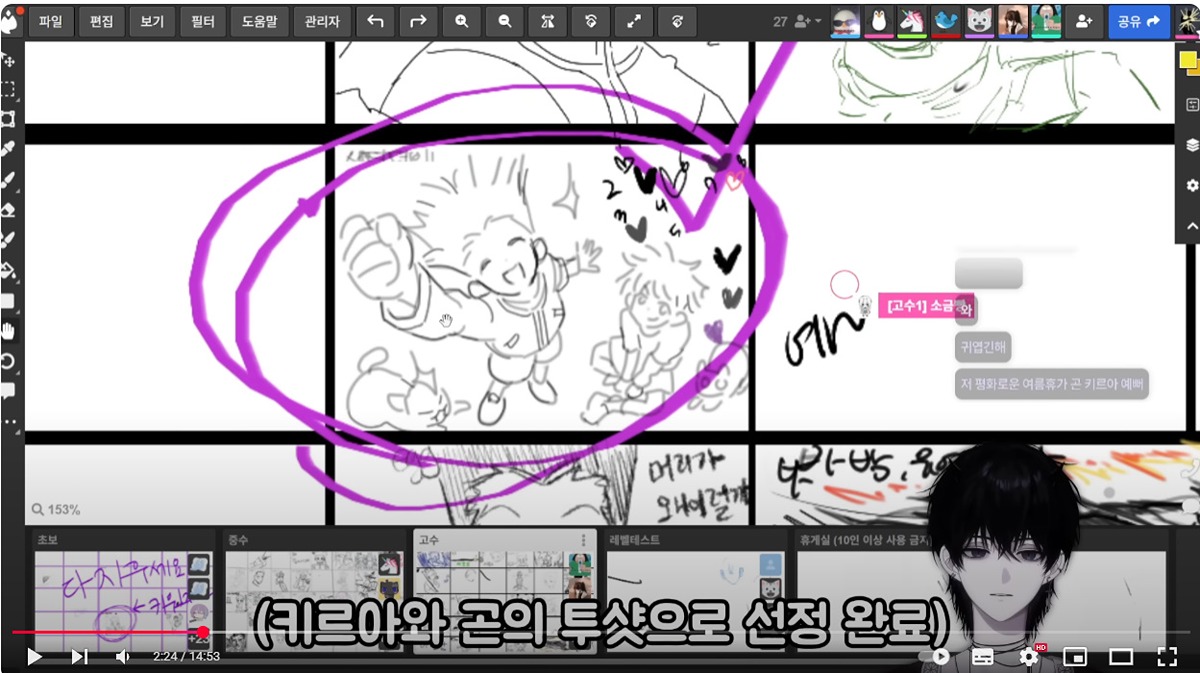Viewport: 1200px width, 673px height.
Task: Click the Redo arrow button
Action: pyautogui.click(x=418, y=21)
